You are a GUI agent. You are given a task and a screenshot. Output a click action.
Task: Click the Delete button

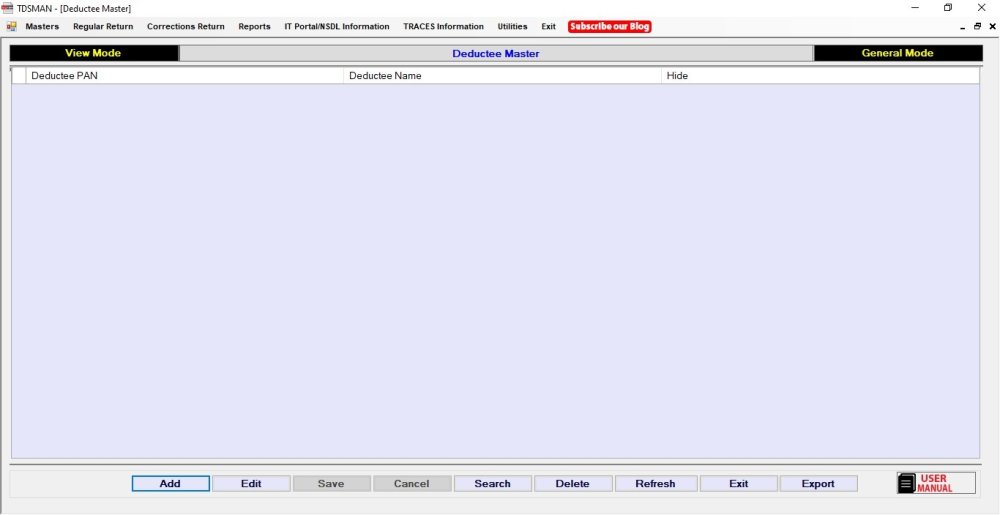573,484
